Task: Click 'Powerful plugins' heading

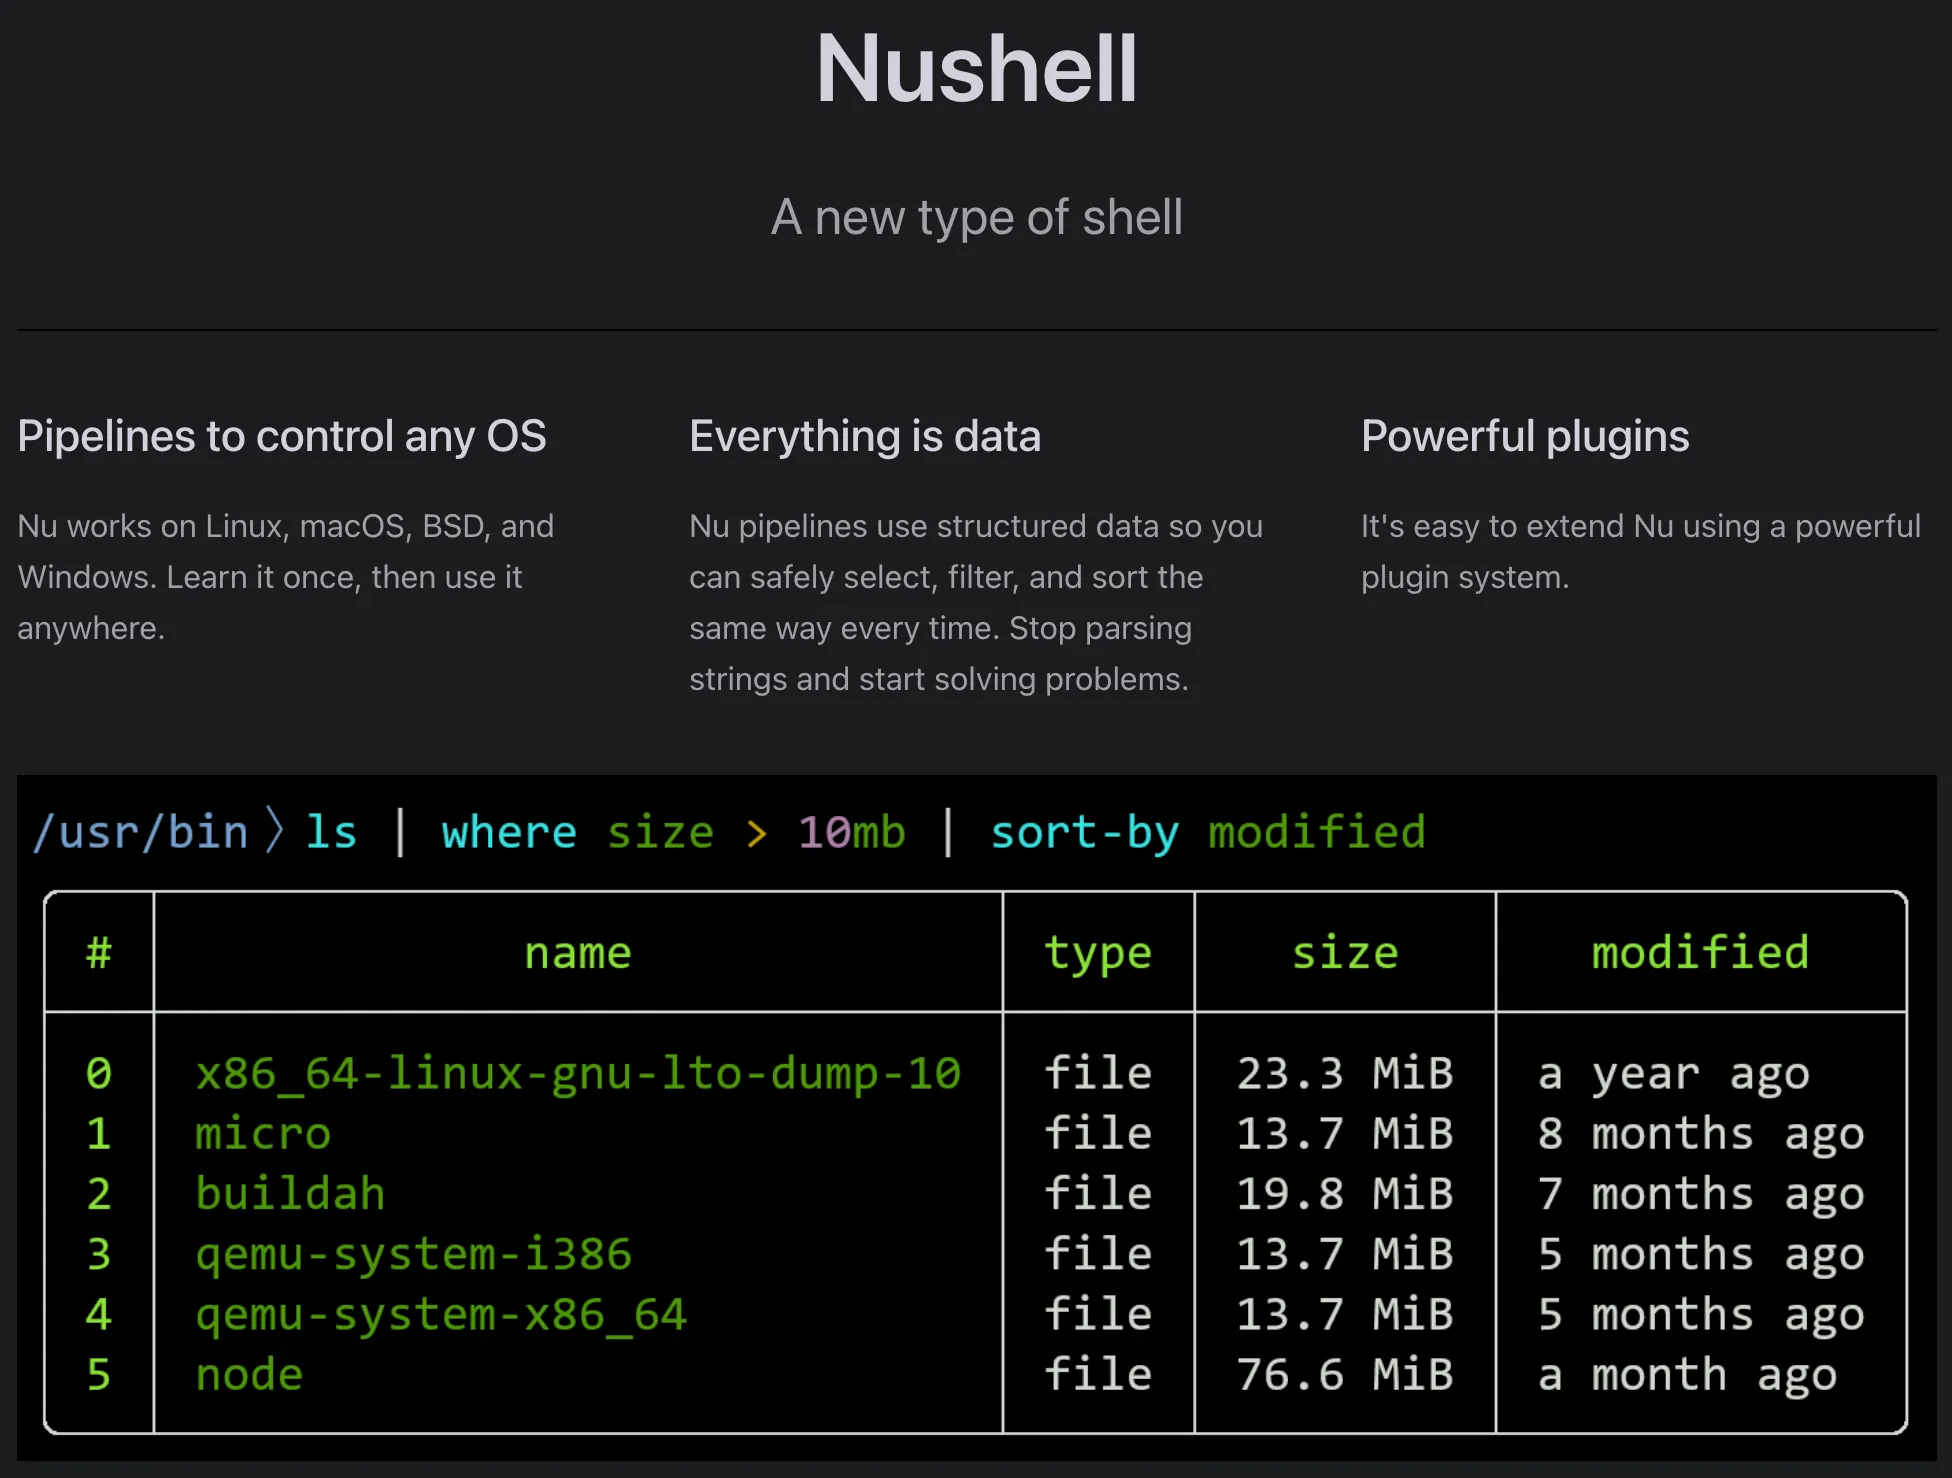Action: click(1525, 436)
